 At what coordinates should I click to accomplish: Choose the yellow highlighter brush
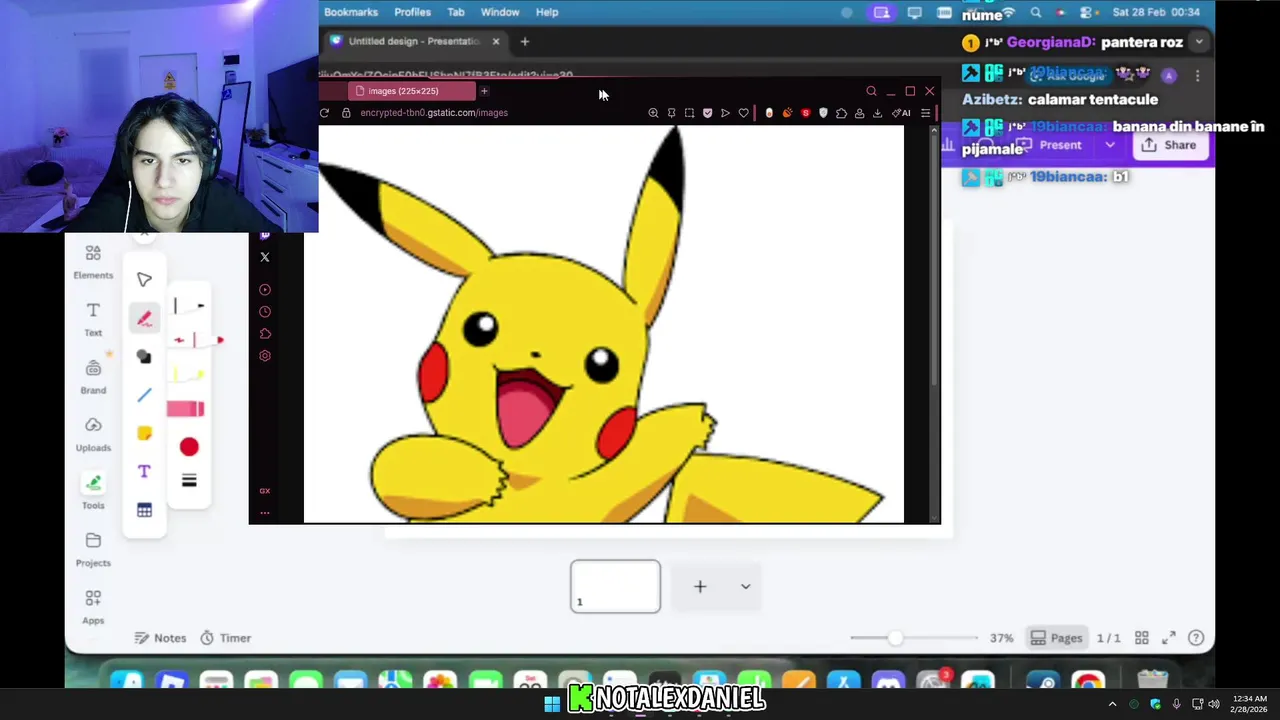point(188,375)
